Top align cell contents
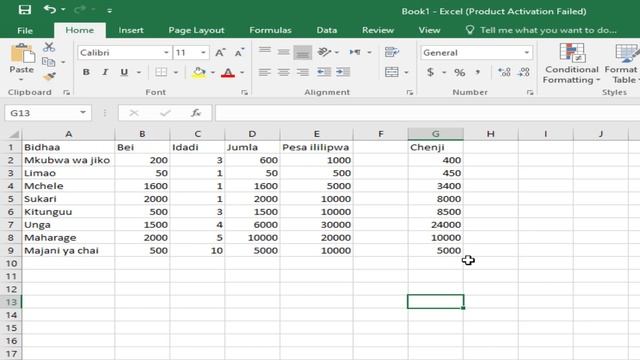The image size is (640, 360). click(264, 51)
